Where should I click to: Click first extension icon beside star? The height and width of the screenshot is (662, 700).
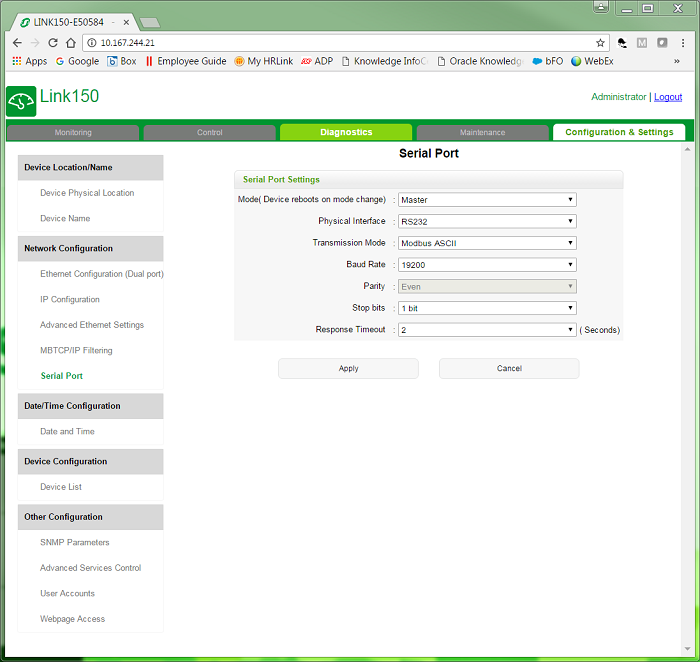click(x=622, y=43)
